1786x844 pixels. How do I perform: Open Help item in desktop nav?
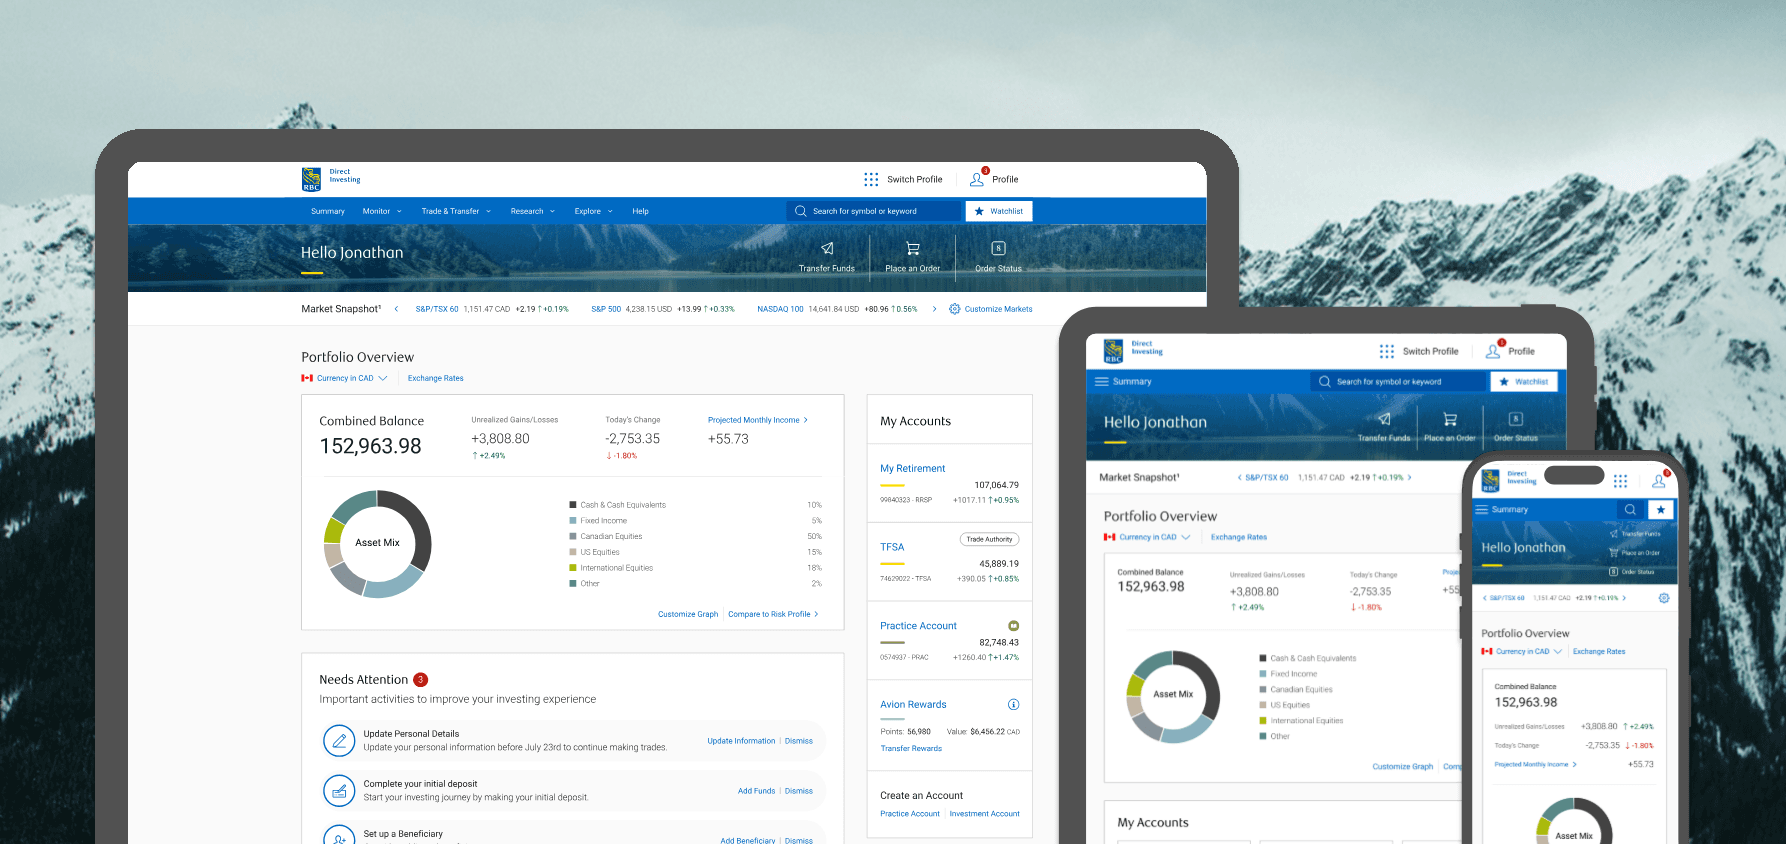640,211
